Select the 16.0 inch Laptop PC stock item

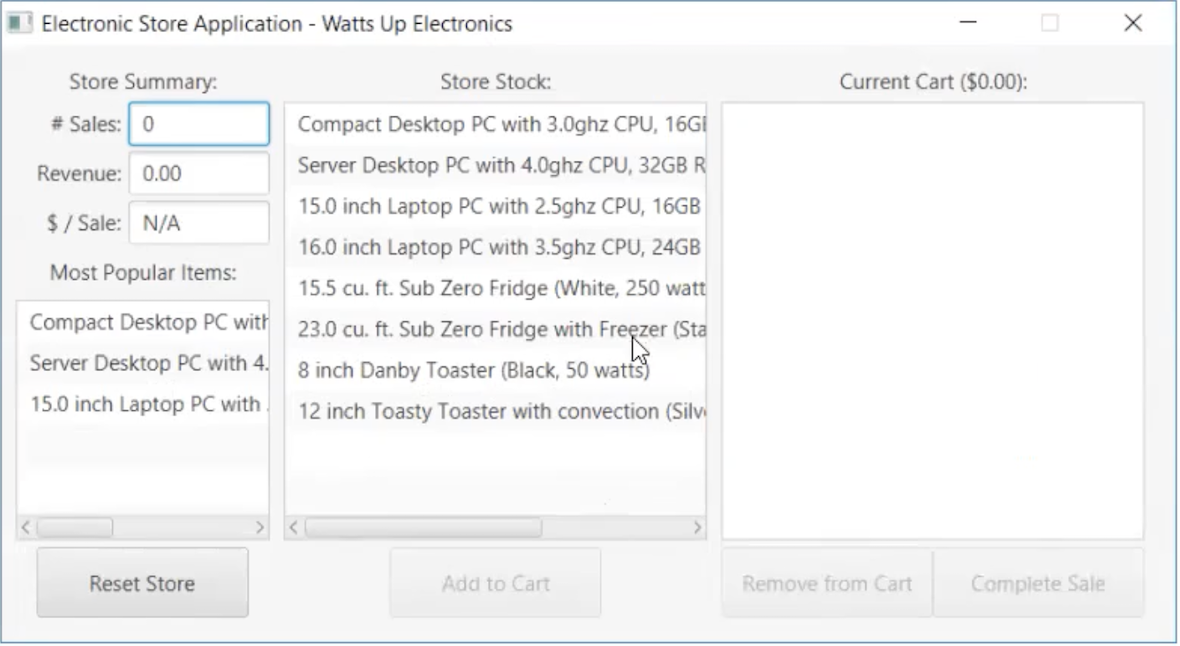click(x=495, y=248)
